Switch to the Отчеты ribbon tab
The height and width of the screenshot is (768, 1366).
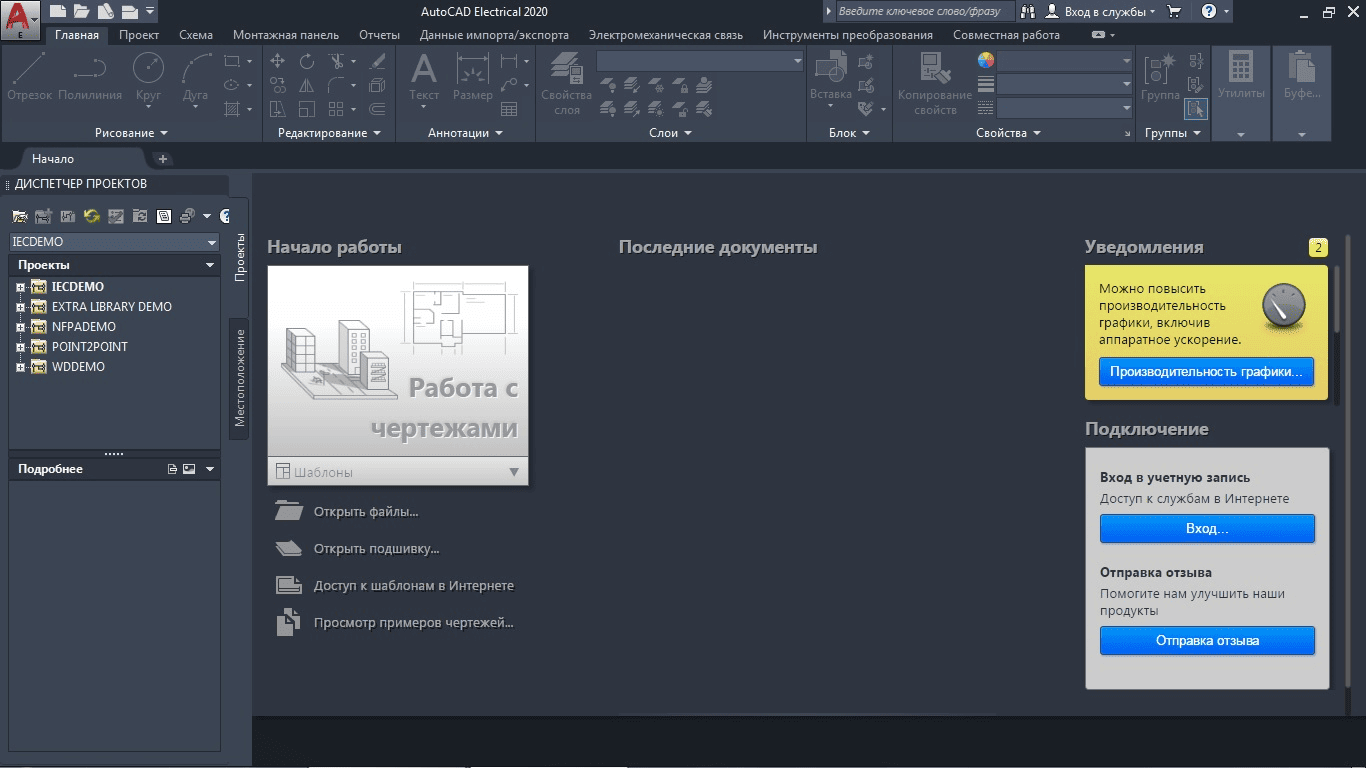point(379,35)
